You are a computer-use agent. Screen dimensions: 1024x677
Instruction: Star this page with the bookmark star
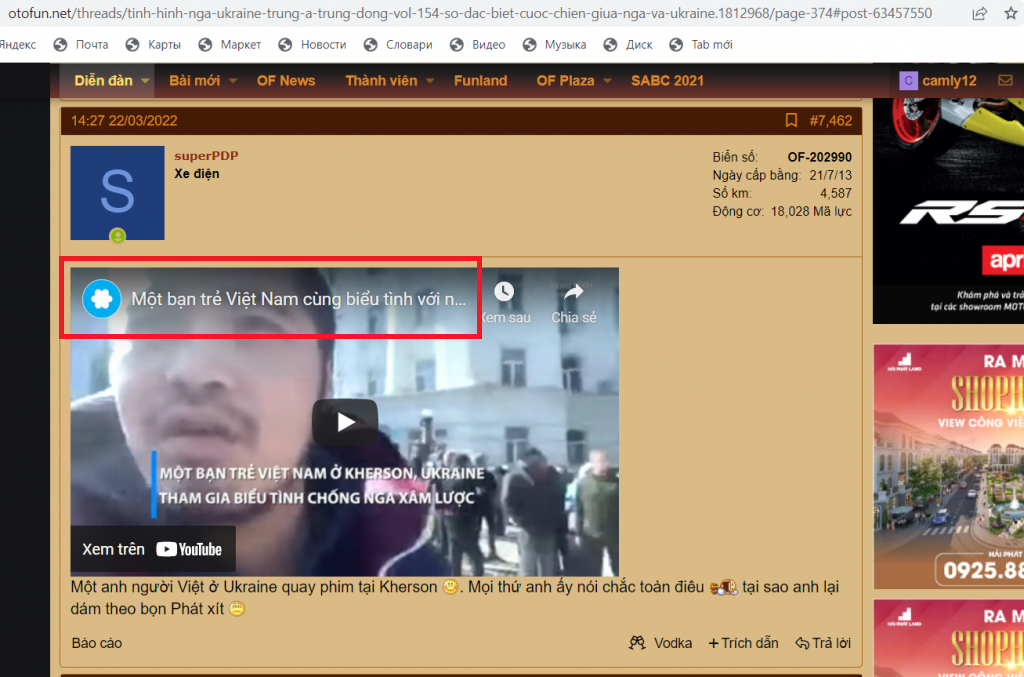tap(1011, 13)
